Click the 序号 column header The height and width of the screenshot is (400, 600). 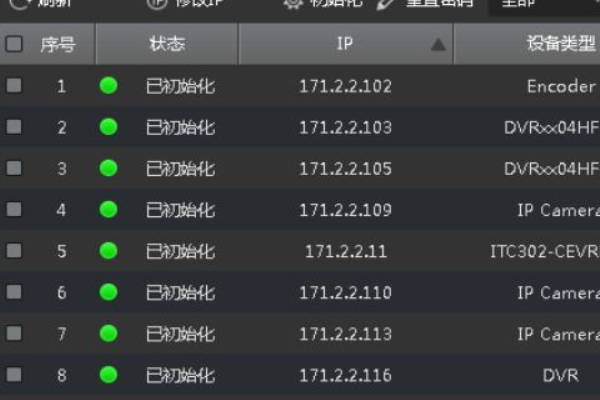coord(58,44)
